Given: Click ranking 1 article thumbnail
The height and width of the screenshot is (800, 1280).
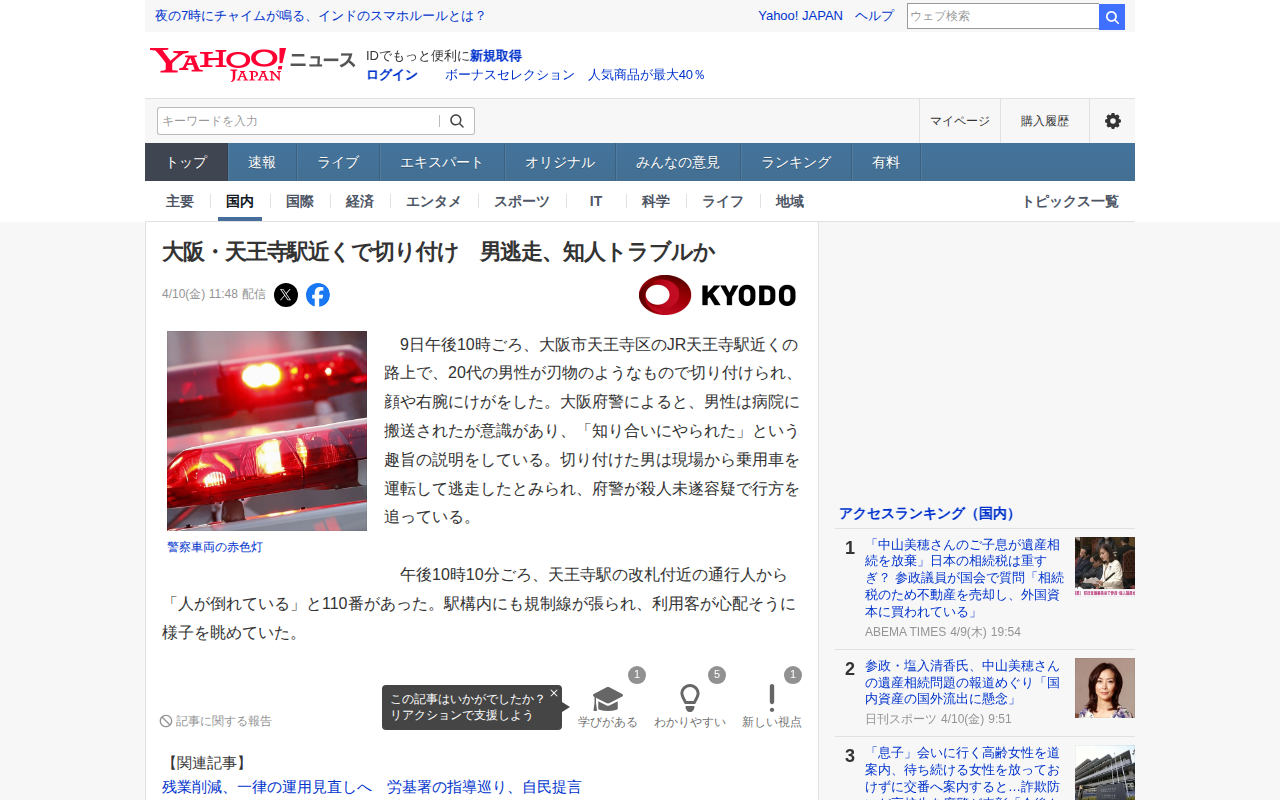Looking at the screenshot, I should click(x=1105, y=567).
